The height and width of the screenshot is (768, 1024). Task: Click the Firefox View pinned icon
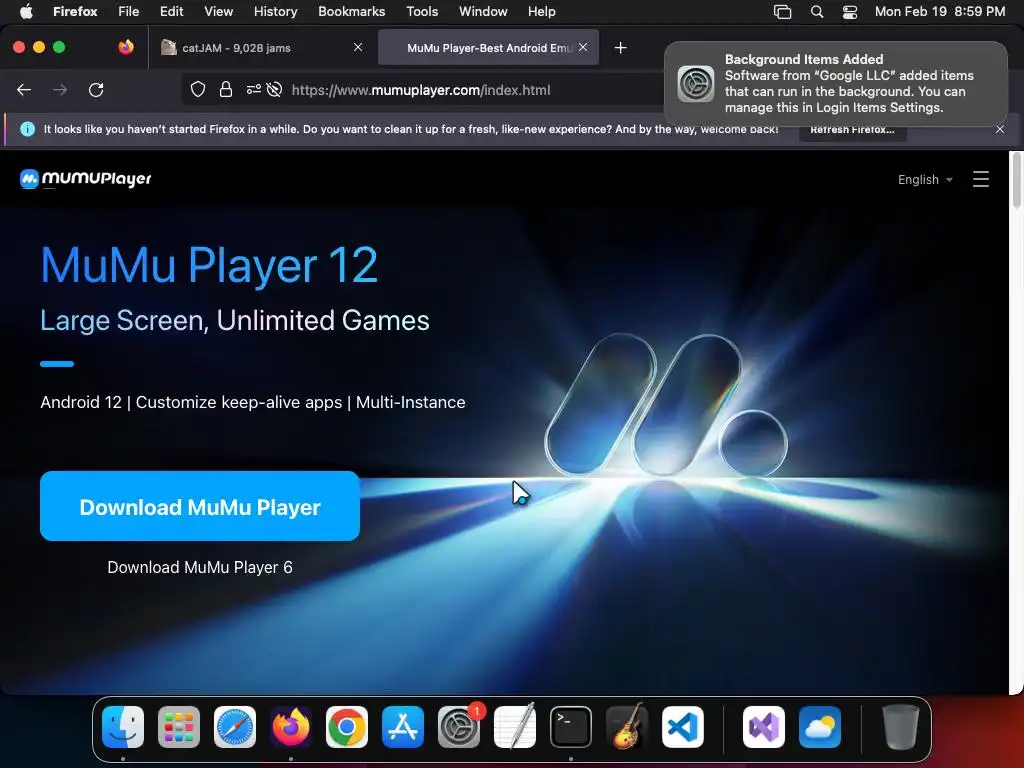pyautogui.click(x=126, y=47)
